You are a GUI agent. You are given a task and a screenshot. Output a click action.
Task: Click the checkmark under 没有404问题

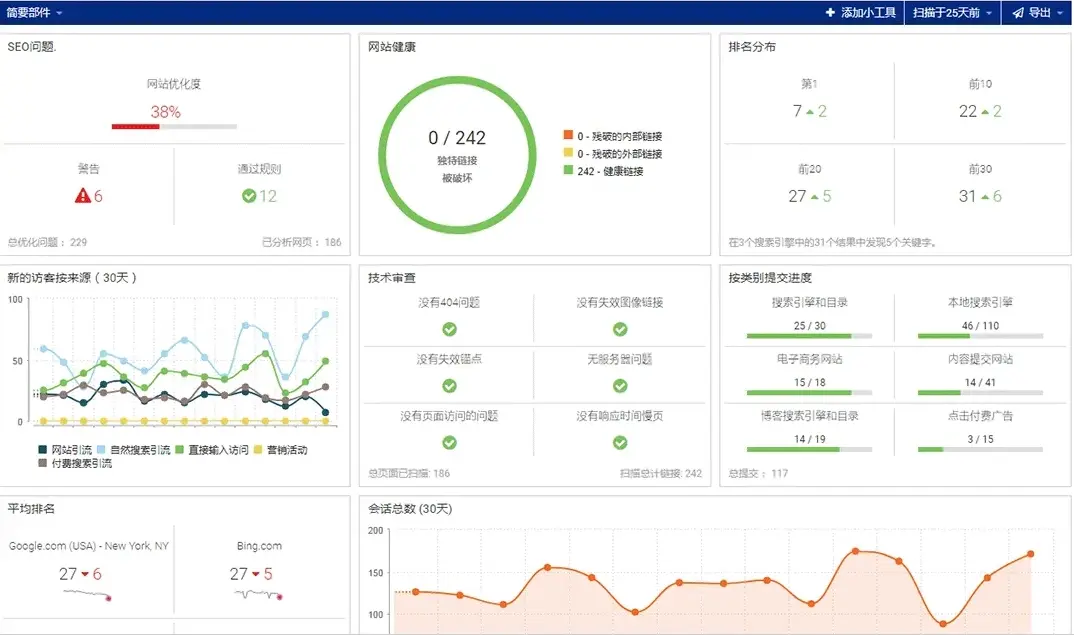point(449,329)
